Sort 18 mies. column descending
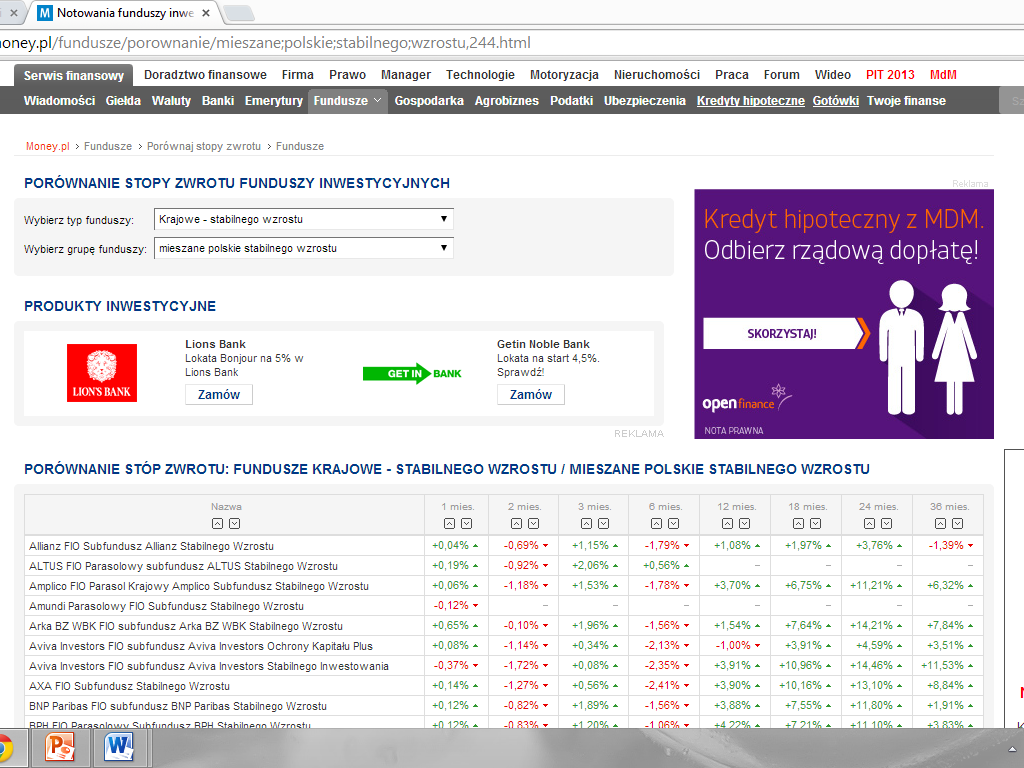Viewport: 1024px width, 768px height. coord(815,523)
